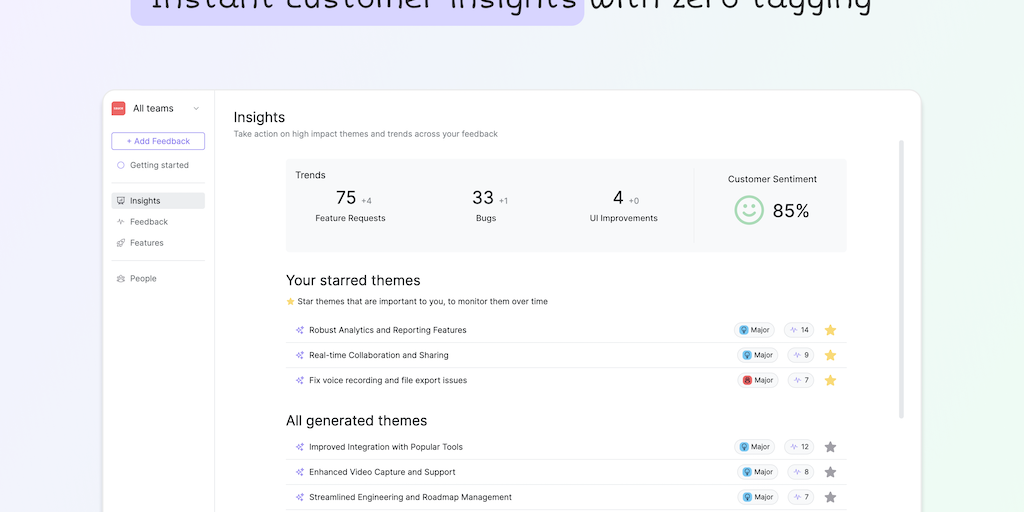Click the Add Feedback button
1024x512 pixels.
point(158,141)
